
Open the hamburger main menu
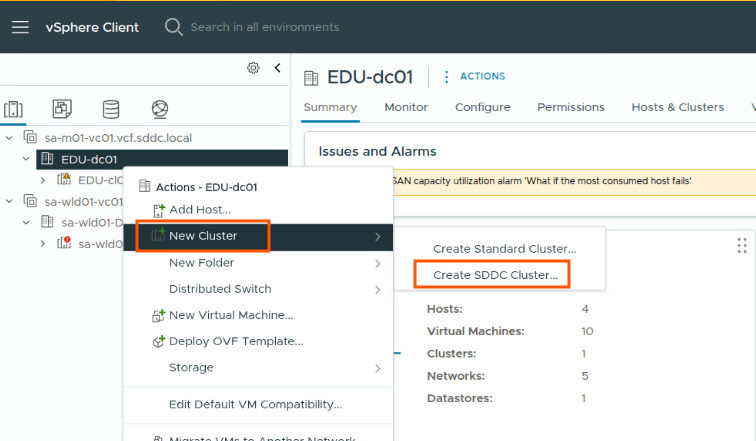[20, 27]
